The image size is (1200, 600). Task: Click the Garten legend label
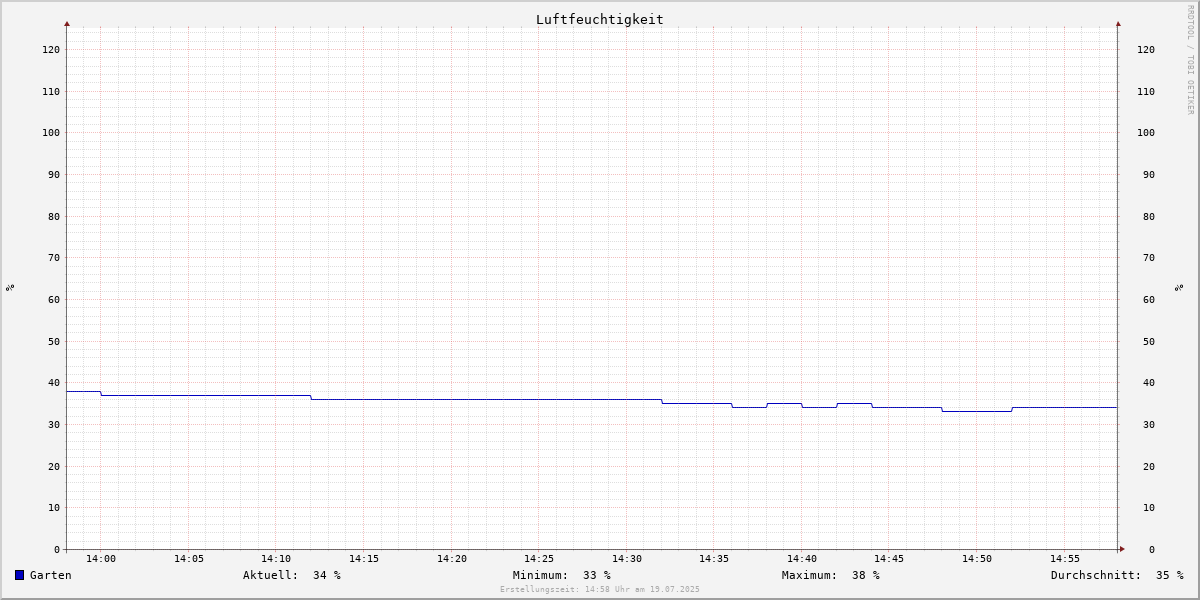point(51,575)
